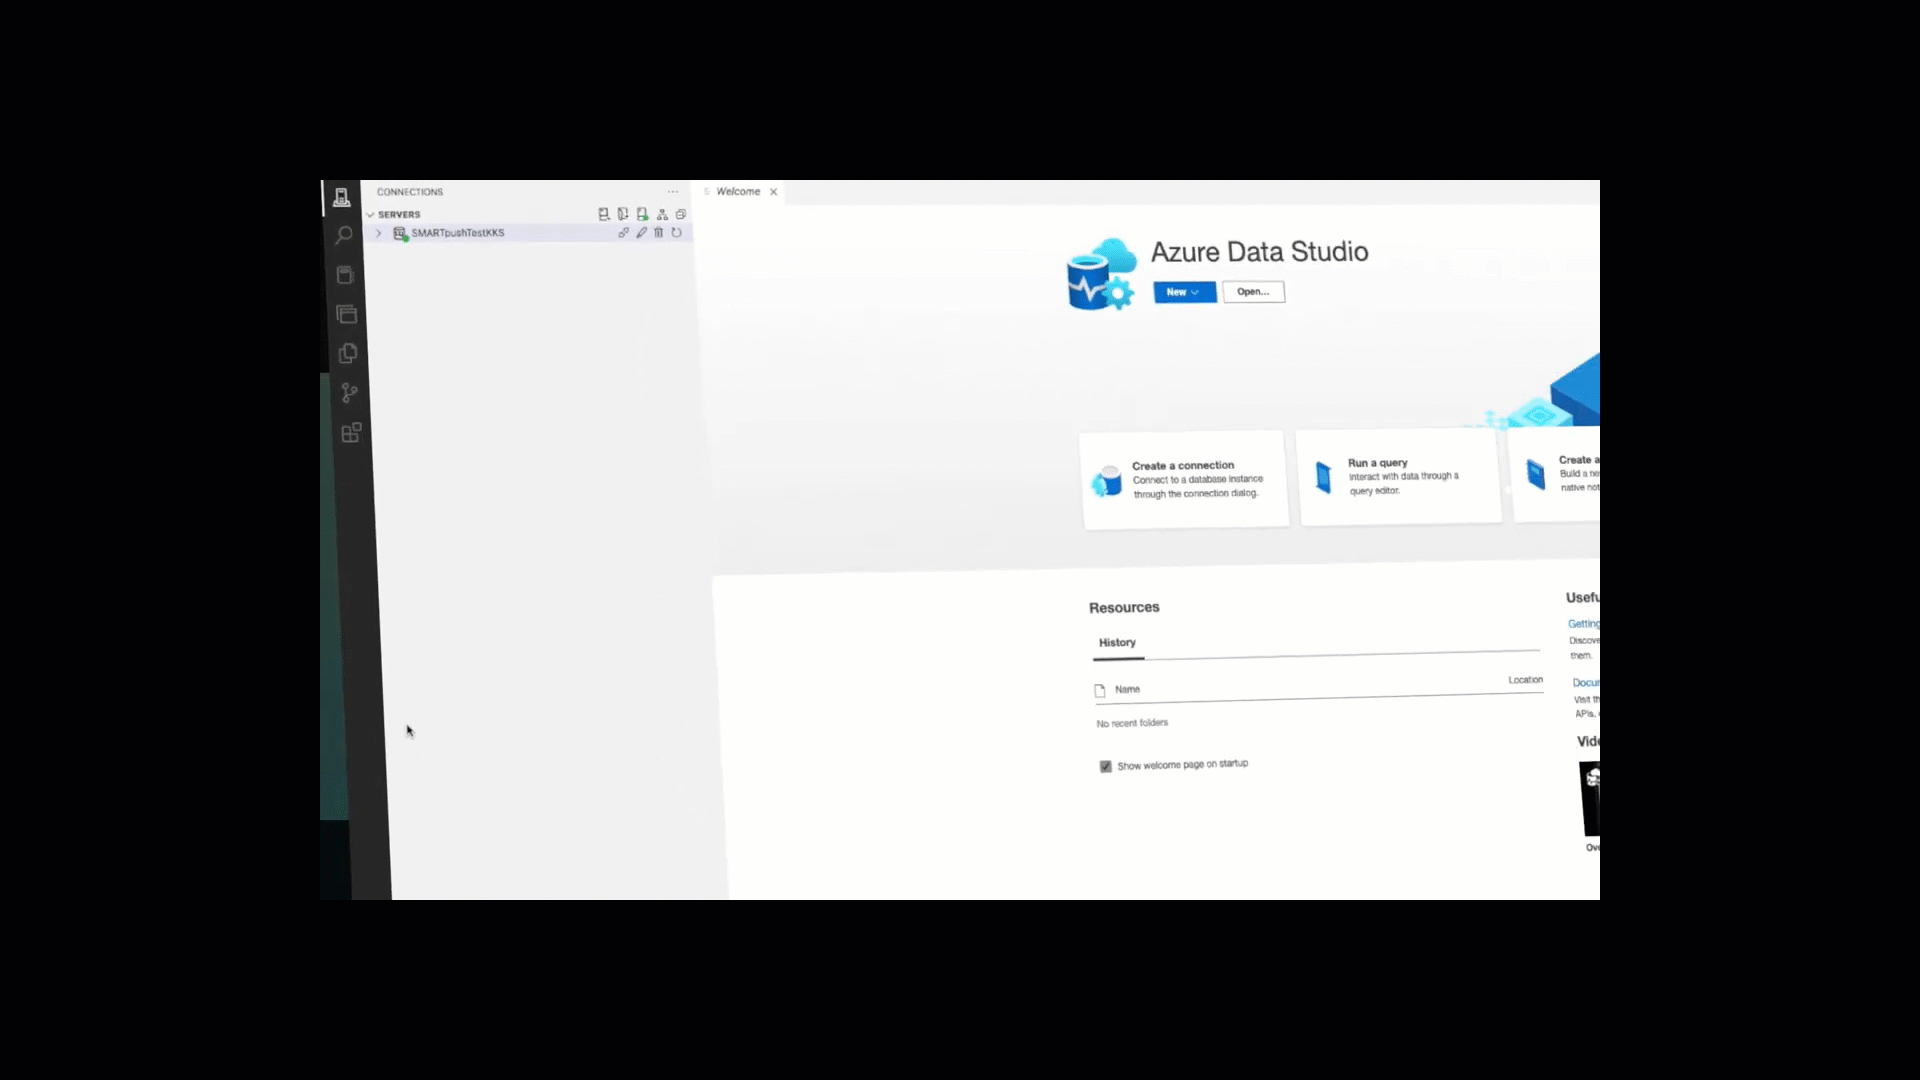The height and width of the screenshot is (1080, 1920).
Task: Click the Run a query card
Action: coord(1399,477)
